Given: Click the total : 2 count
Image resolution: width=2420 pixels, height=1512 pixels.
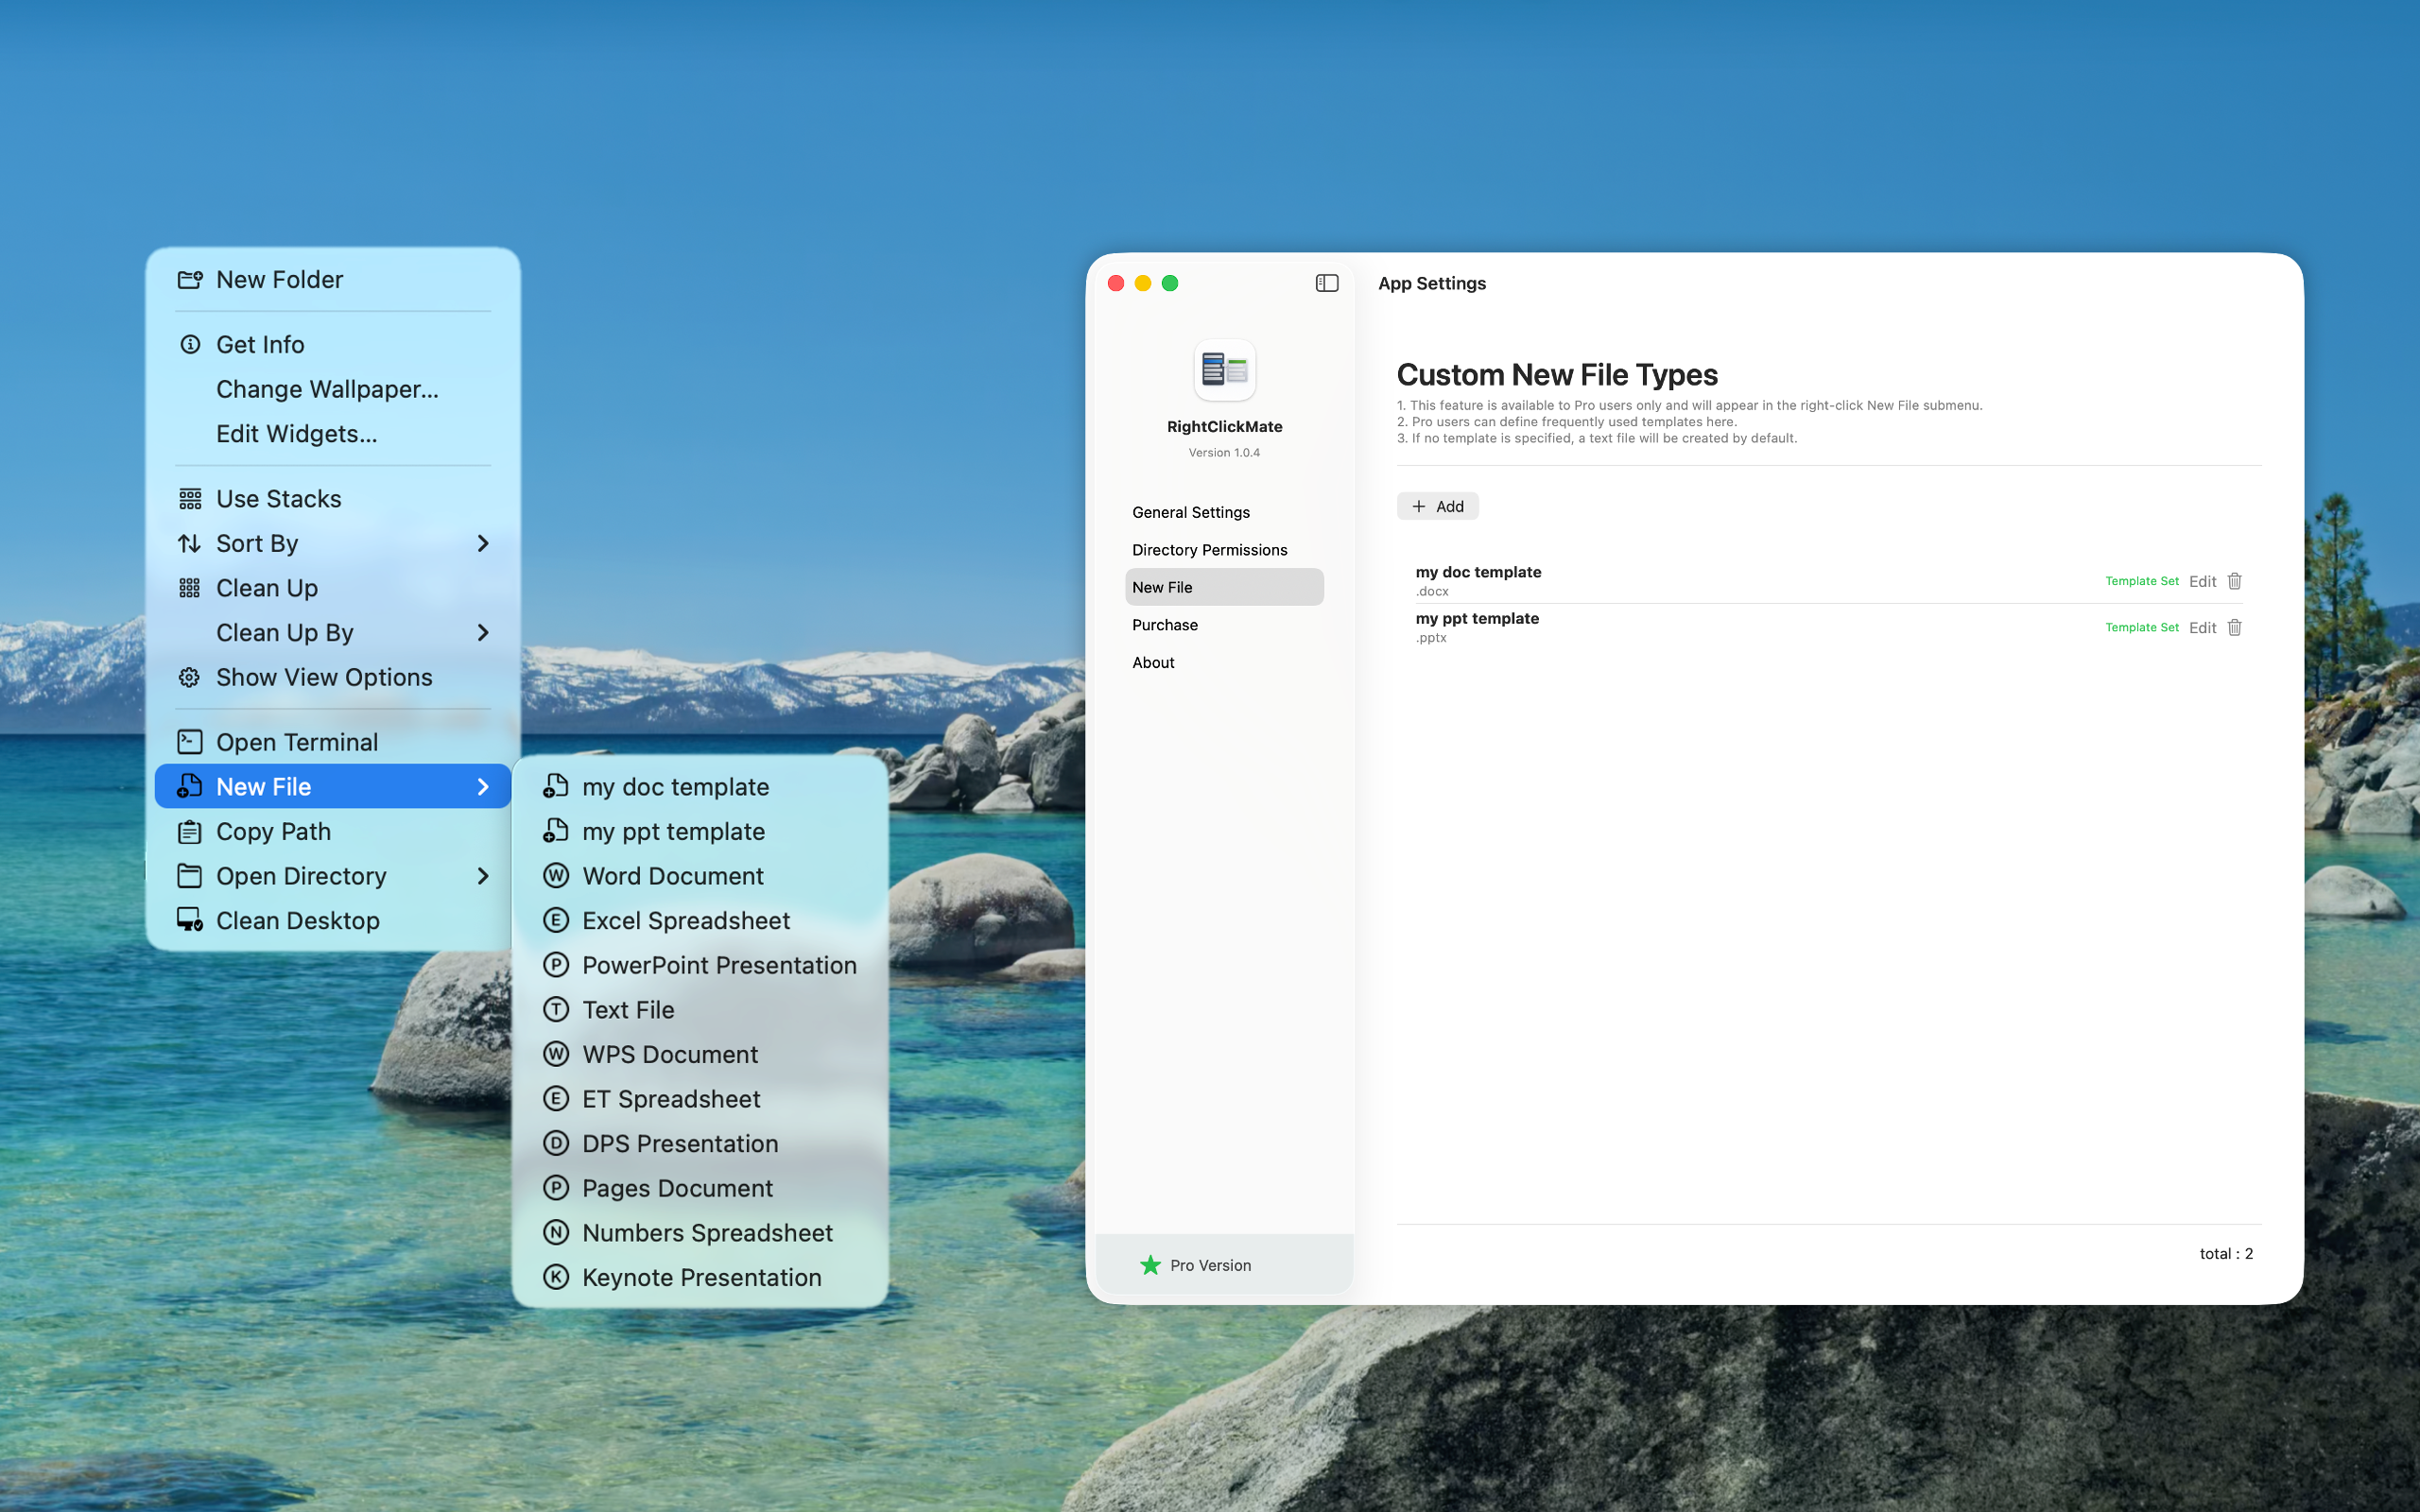Looking at the screenshot, I should point(2226,1253).
